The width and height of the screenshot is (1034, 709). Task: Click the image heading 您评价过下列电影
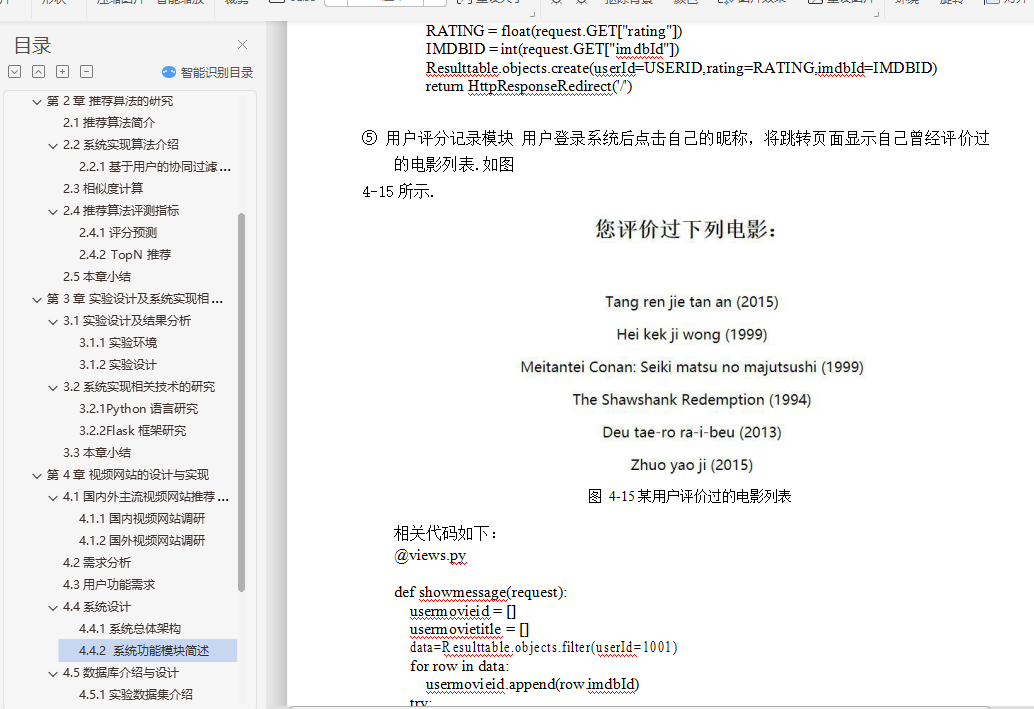pos(686,230)
